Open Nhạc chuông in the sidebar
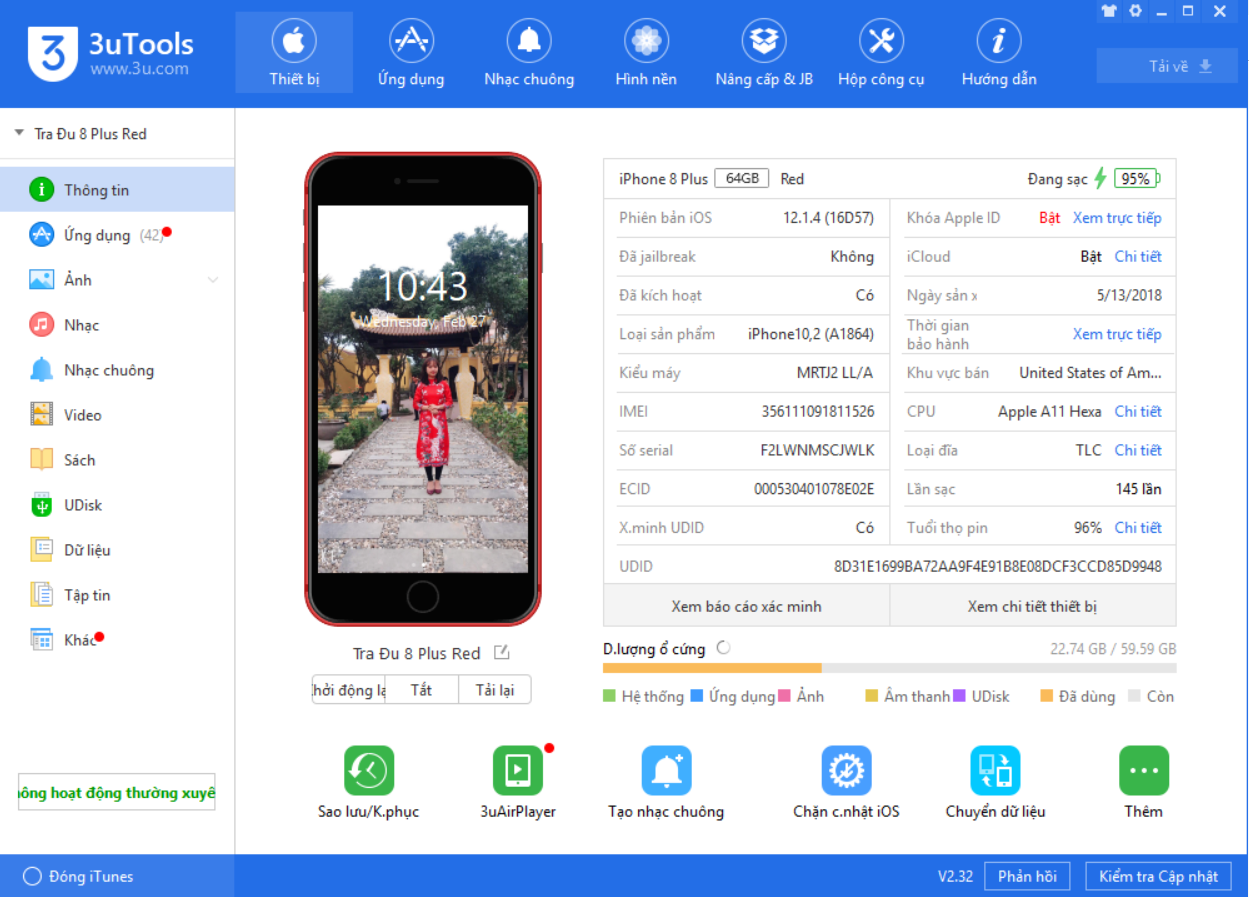 pos(117,370)
